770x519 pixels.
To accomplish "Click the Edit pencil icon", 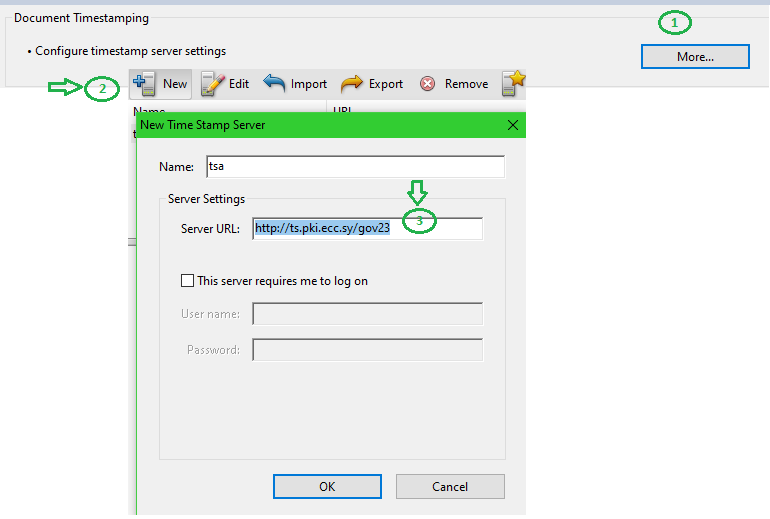I will 212,84.
